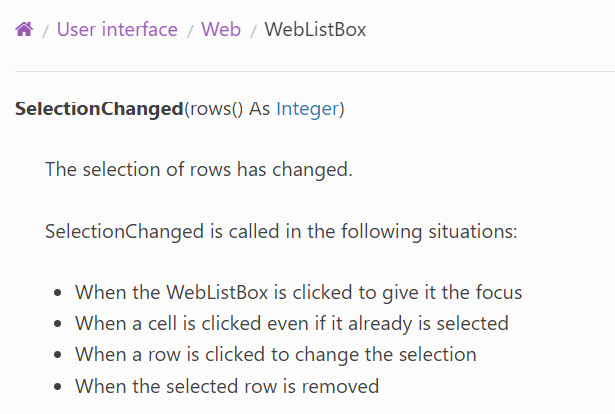Click the slash separator between User interface and Web
The height and width of the screenshot is (414, 615).
click(x=190, y=30)
